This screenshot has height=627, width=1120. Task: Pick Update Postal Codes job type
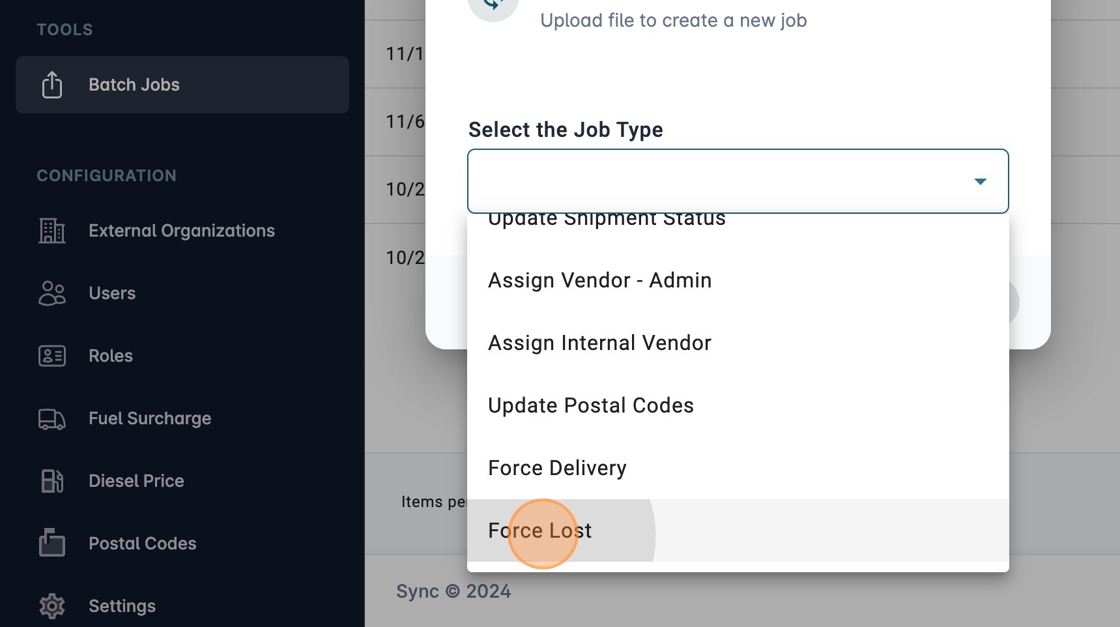pyautogui.click(x=591, y=406)
